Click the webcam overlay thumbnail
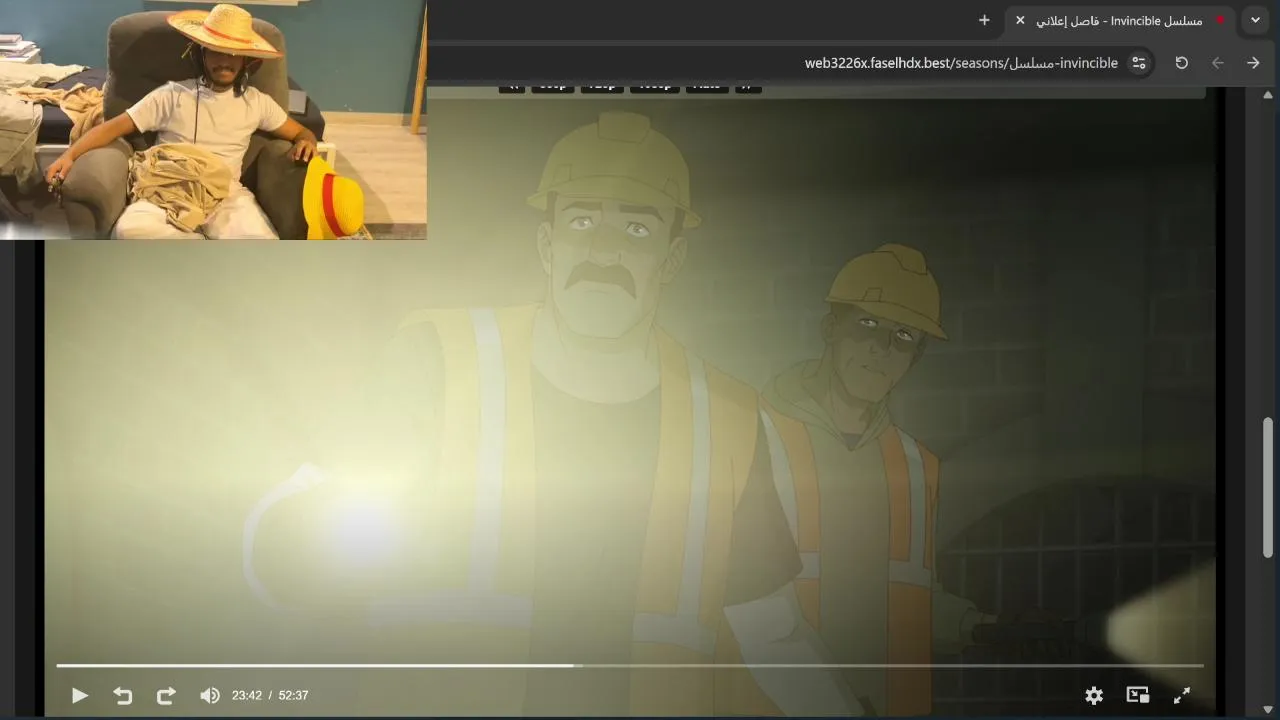The height and width of the screenshot is (720, 1280). (213, 120)
